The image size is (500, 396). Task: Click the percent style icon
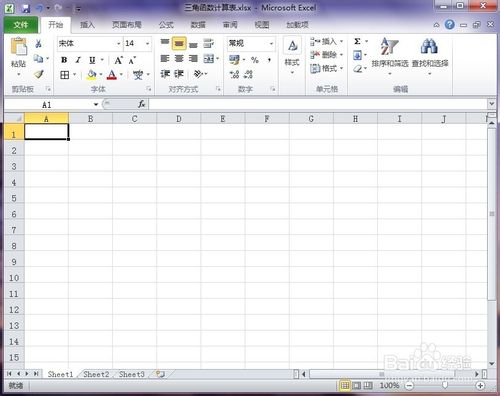point(255,60)
